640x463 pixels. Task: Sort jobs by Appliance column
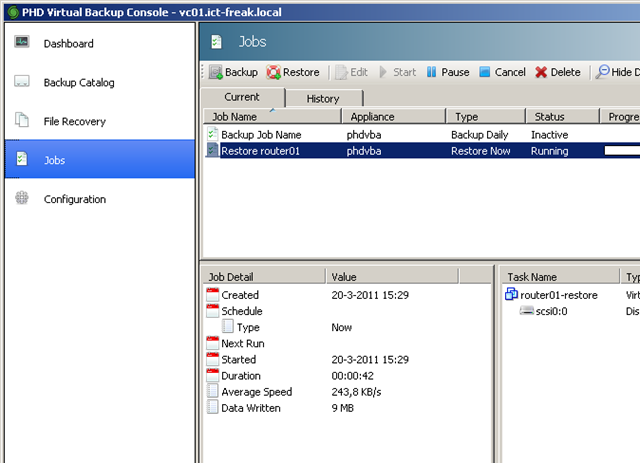tap(392, 116)
